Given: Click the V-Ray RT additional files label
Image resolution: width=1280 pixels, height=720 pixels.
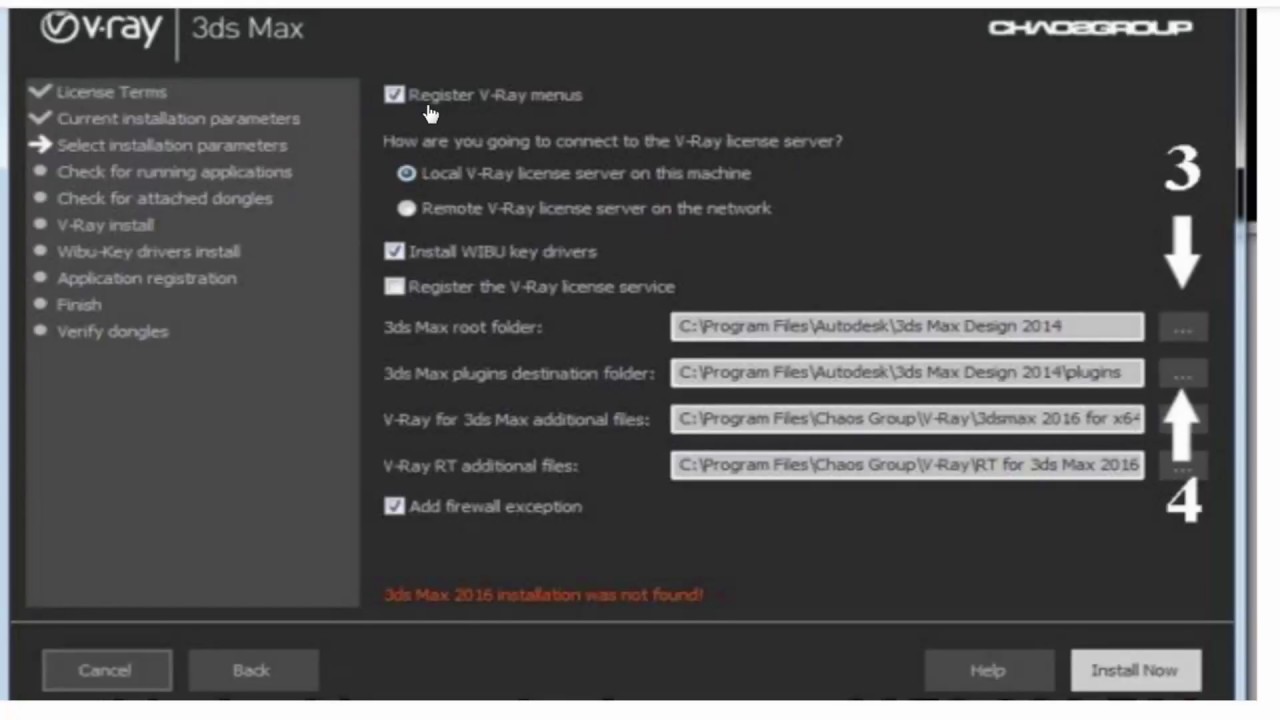Looking at the screenshot, I should click(481, 467).
